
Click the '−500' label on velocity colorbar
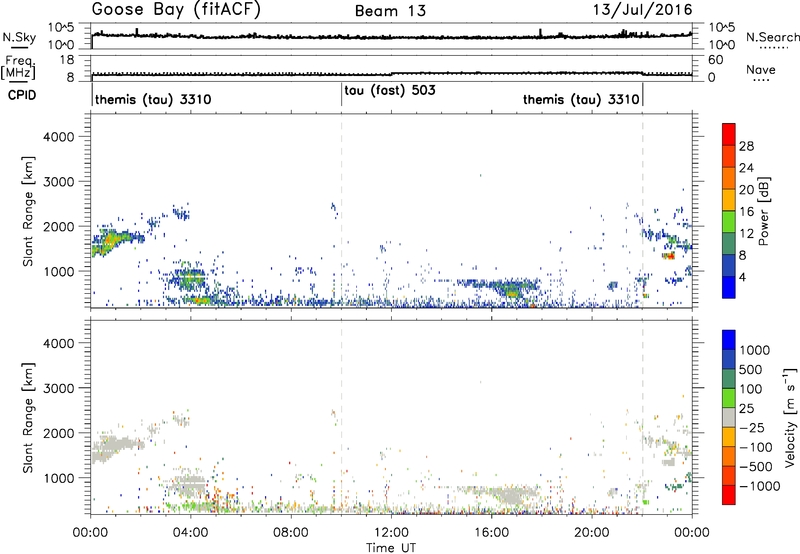click(756, 467)
